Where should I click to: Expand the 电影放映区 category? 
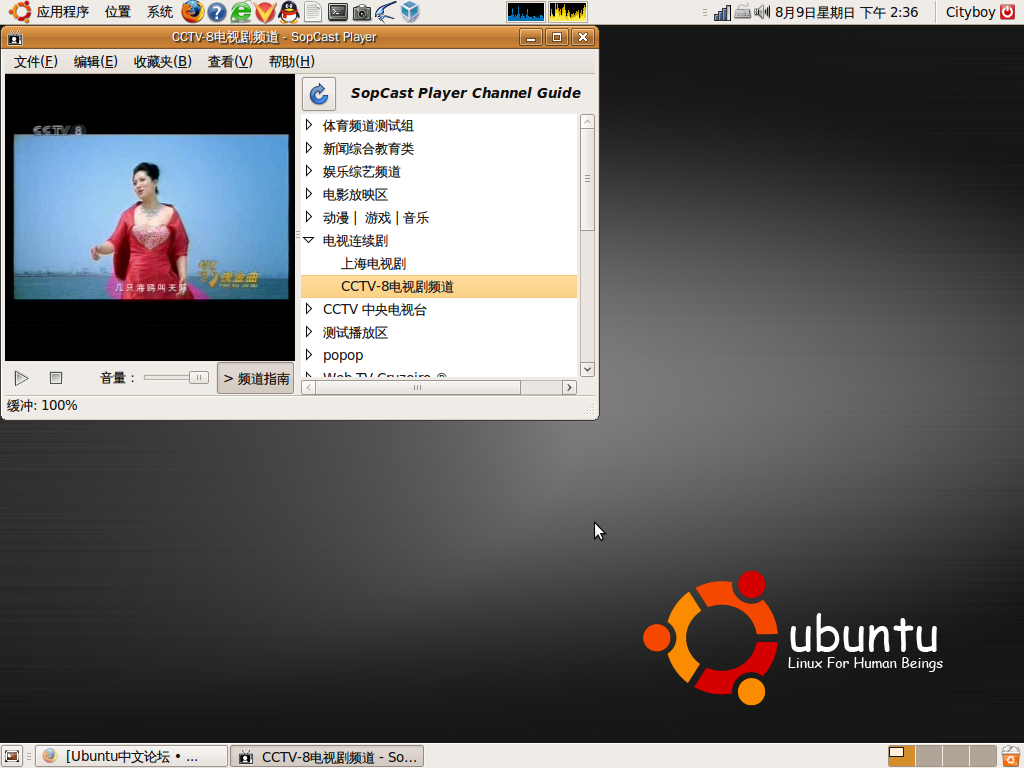310,194
